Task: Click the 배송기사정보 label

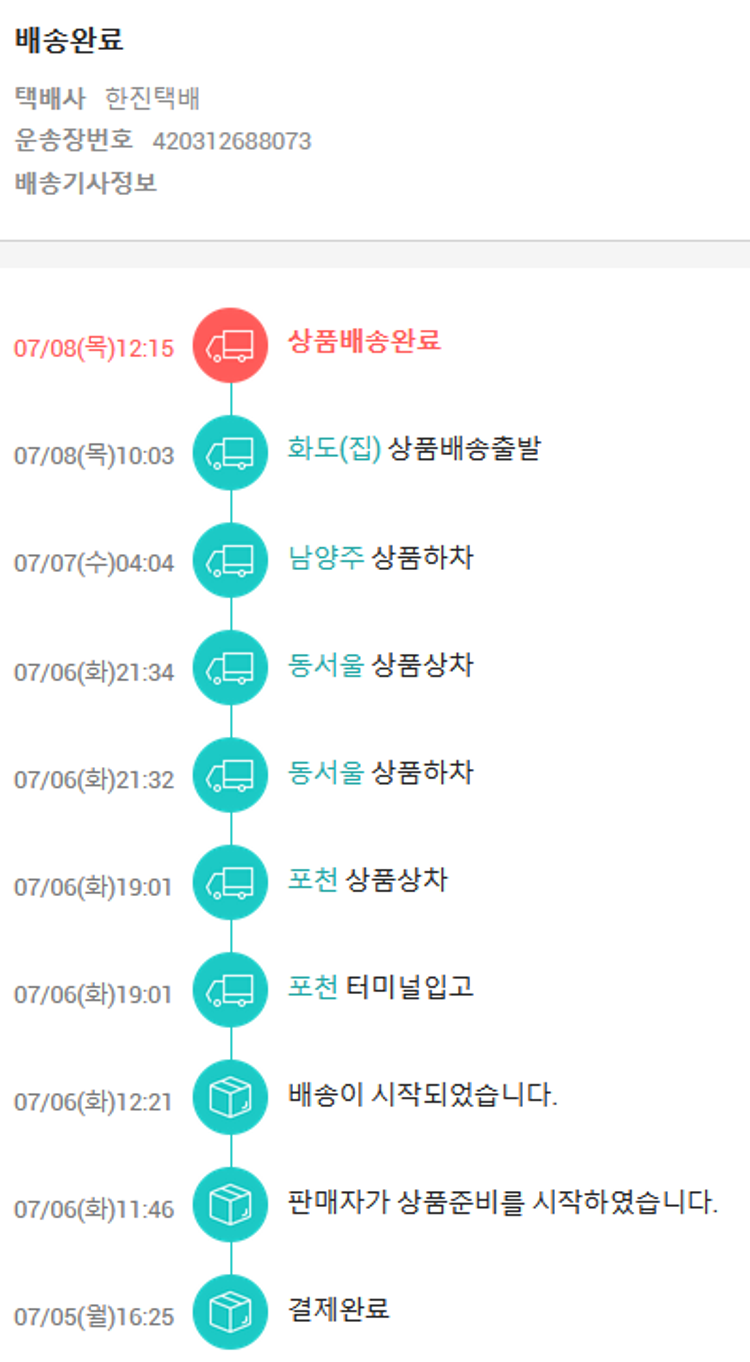Action: [86, 184]
